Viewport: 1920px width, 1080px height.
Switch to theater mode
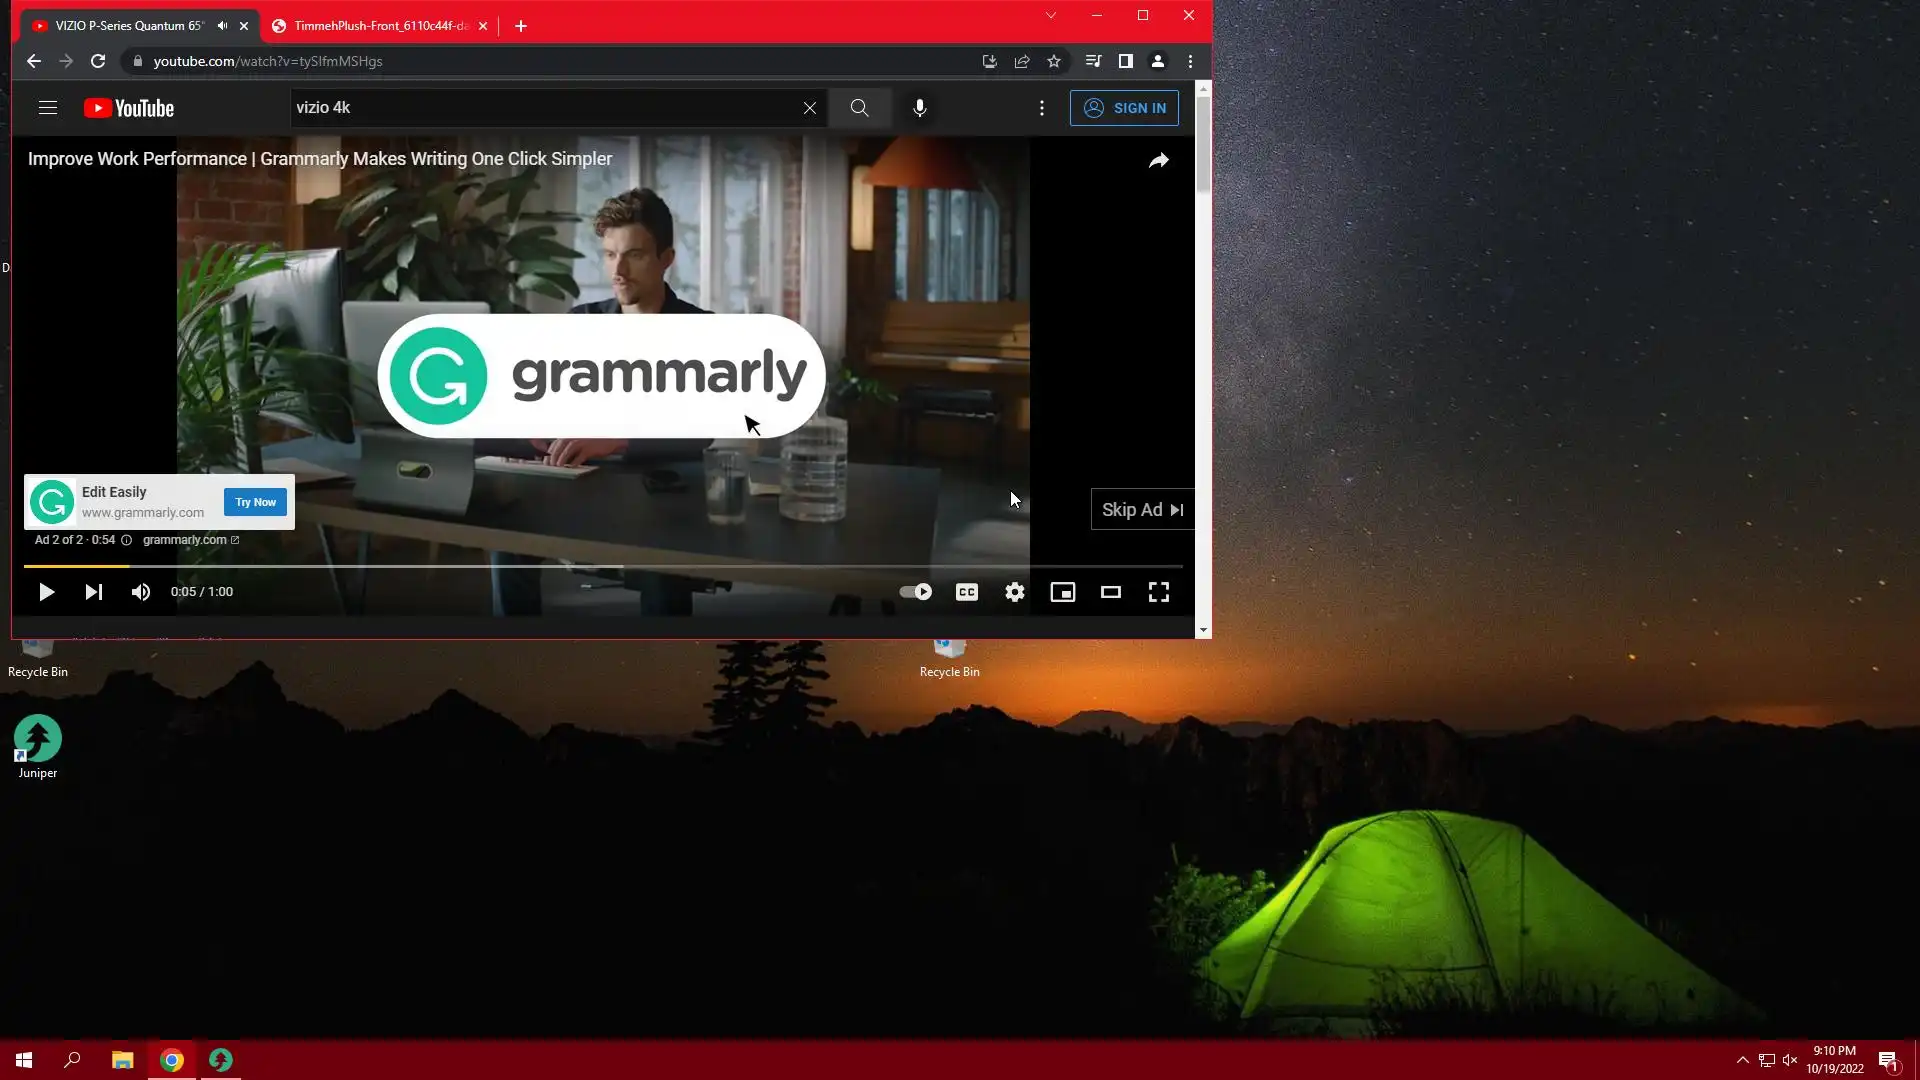pos(1110,592)
